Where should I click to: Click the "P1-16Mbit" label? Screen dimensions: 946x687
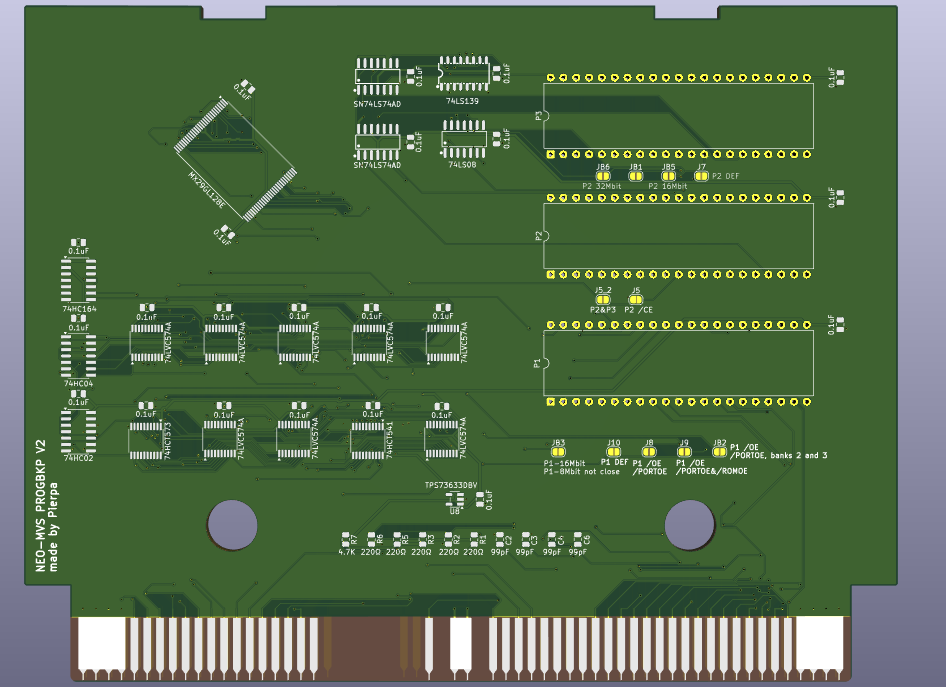point(564,464)
